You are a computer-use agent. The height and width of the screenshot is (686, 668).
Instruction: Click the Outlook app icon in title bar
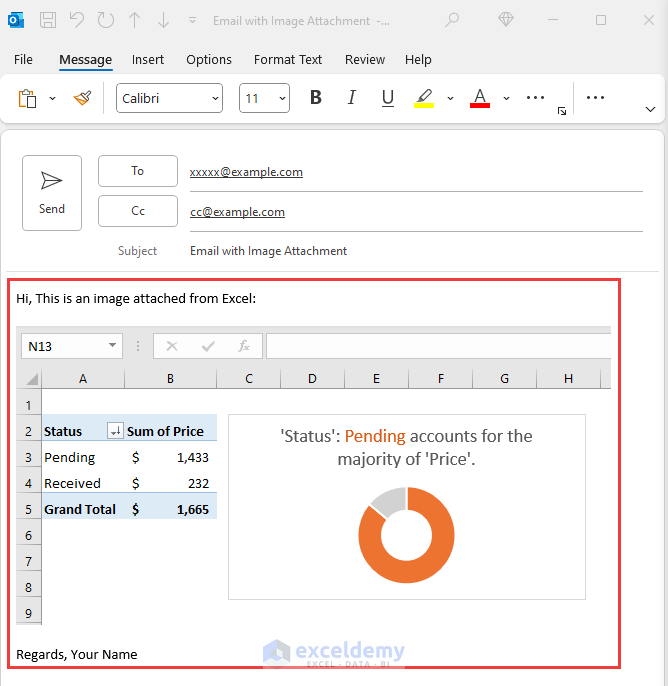(x=16, y=20)
